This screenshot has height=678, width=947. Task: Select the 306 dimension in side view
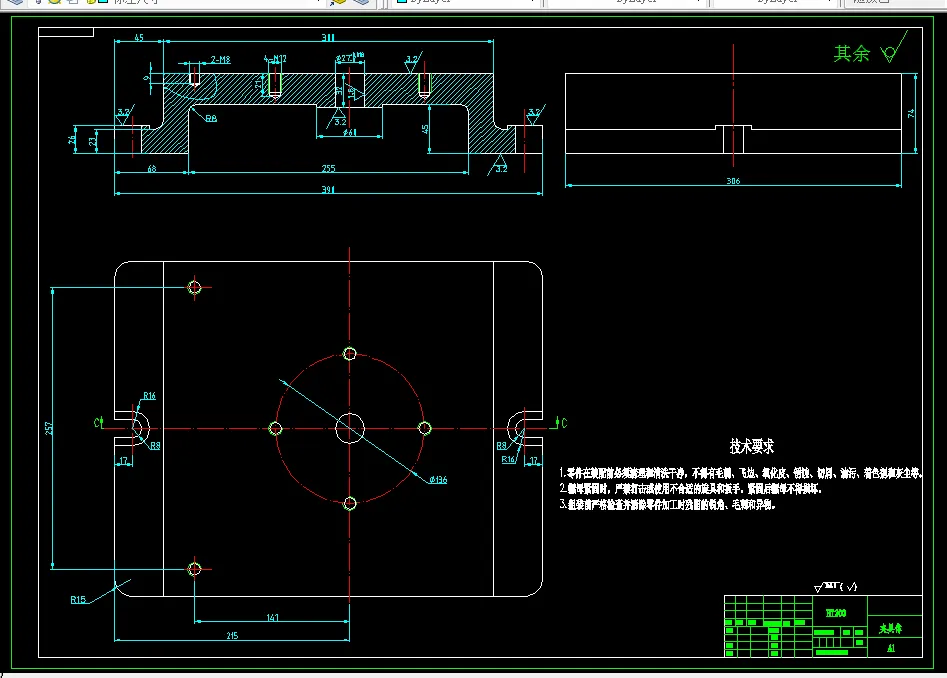733,181
